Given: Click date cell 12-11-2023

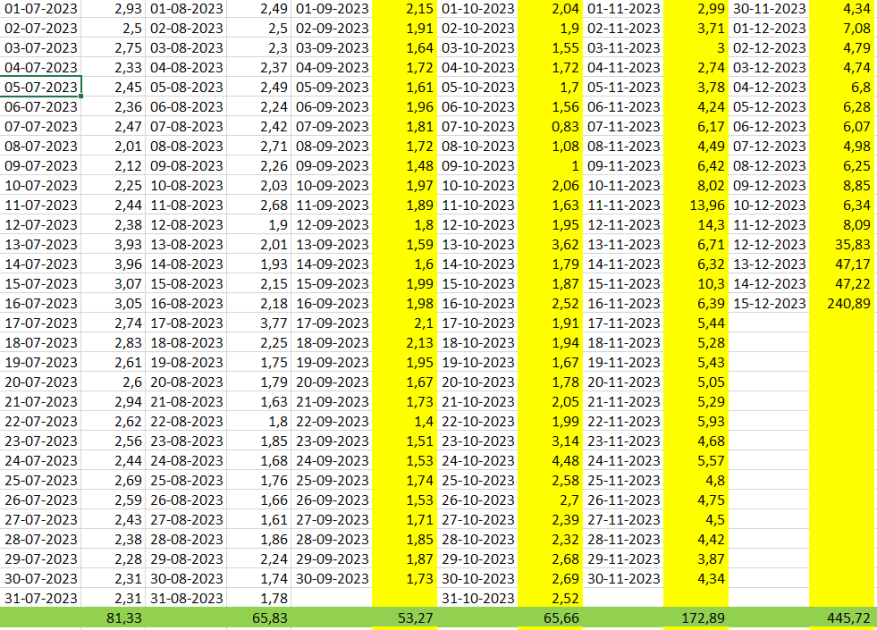Looking at the screenshot, I should coord(624,225).
